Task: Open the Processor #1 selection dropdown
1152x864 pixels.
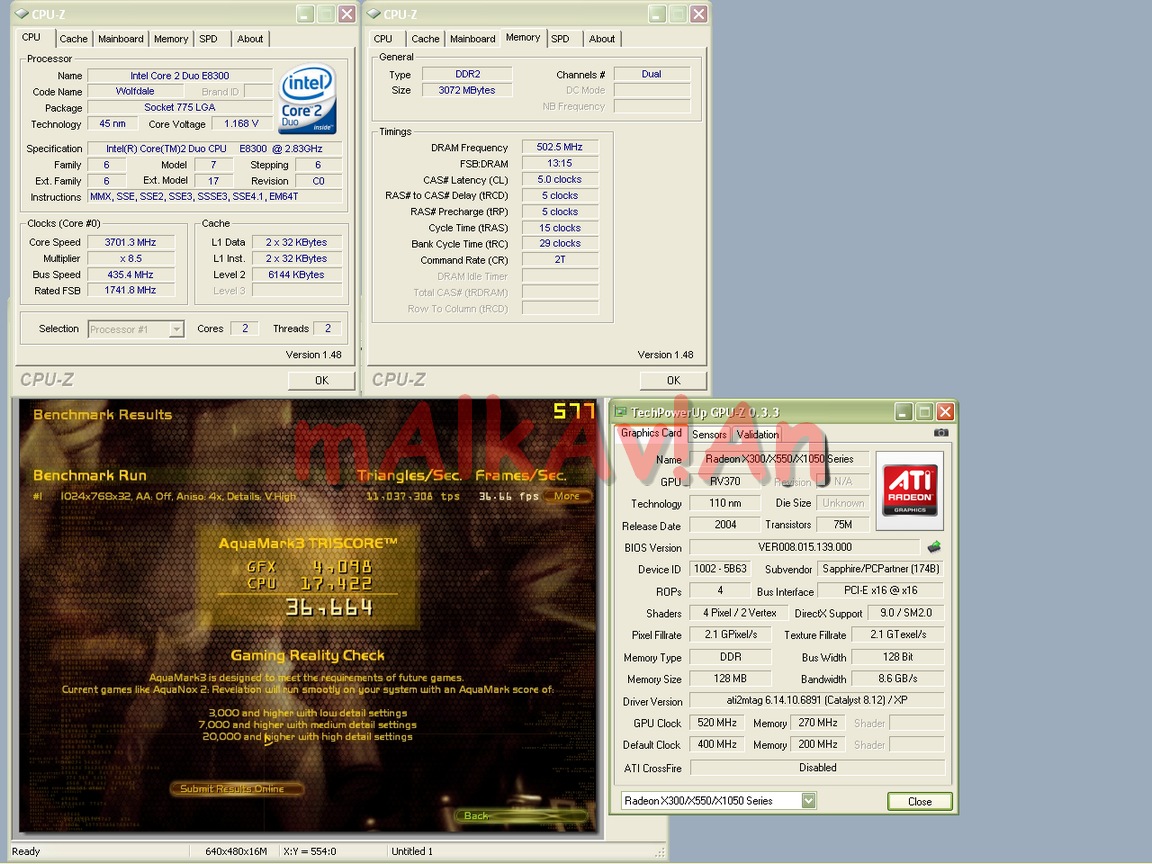Action: (x=176, y=329)
